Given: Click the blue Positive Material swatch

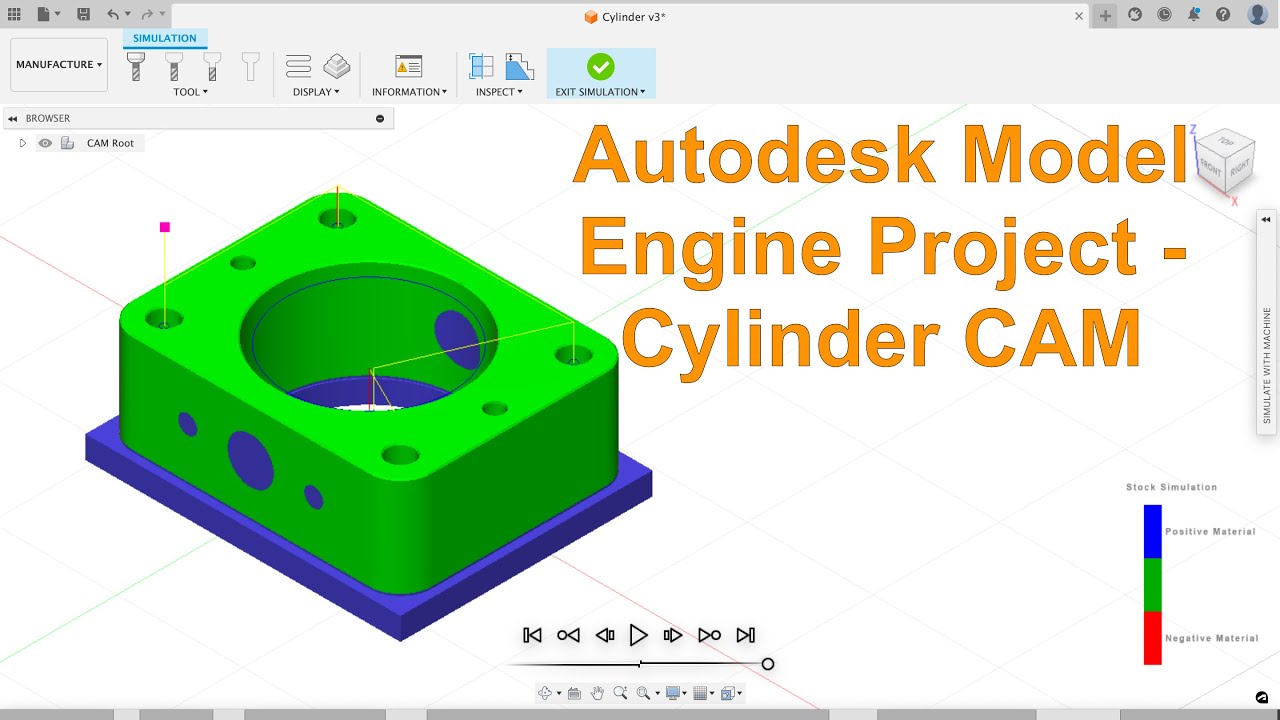Looking at the screenshot, I should point(1153,531).
